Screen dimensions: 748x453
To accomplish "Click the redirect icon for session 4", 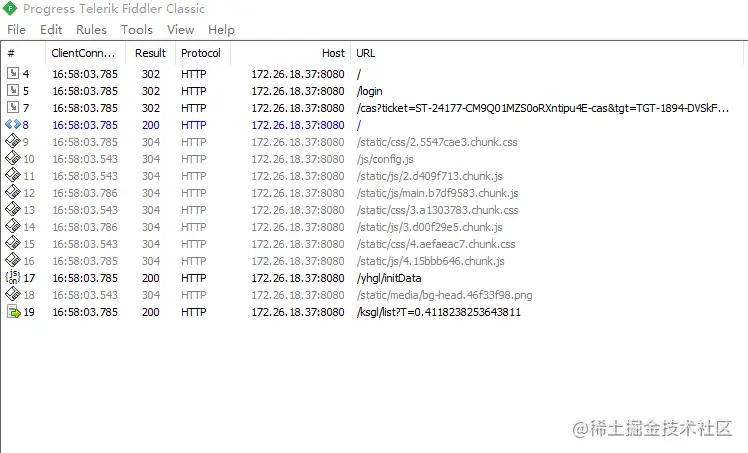I will point(13,74).
